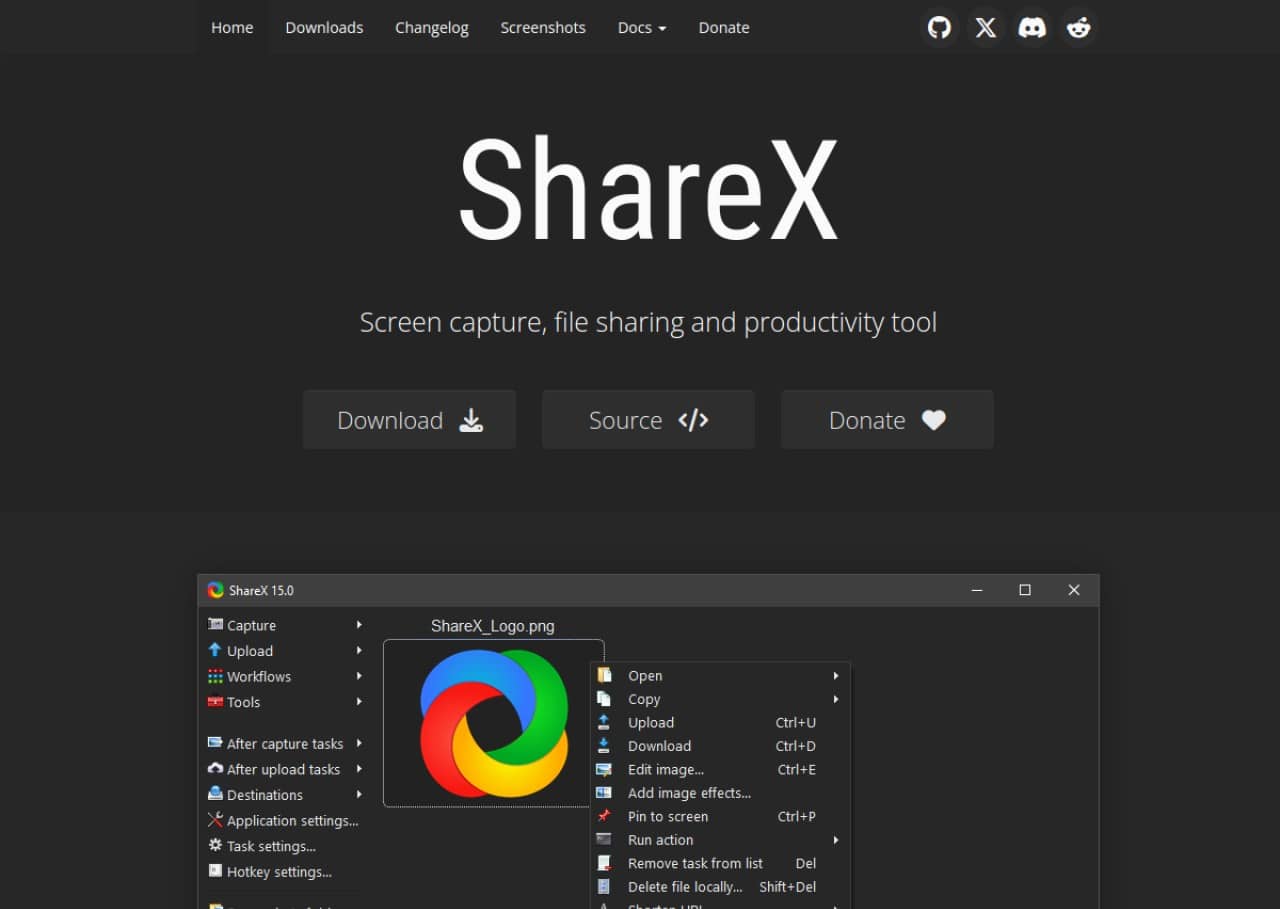Select Add image effects... menu entry
1280x909 pixels.
pyautogui.click(x=689, y=792)
